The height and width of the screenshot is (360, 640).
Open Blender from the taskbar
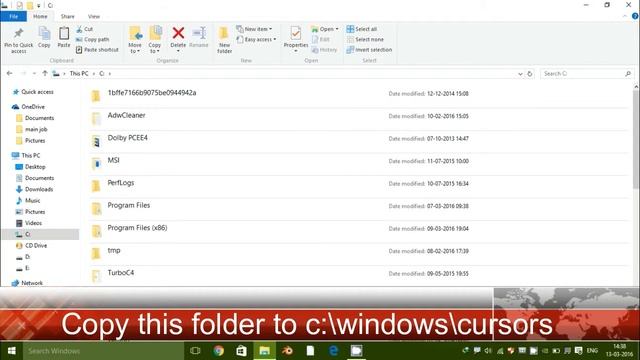pyautogui.click(x=287, y=351)
